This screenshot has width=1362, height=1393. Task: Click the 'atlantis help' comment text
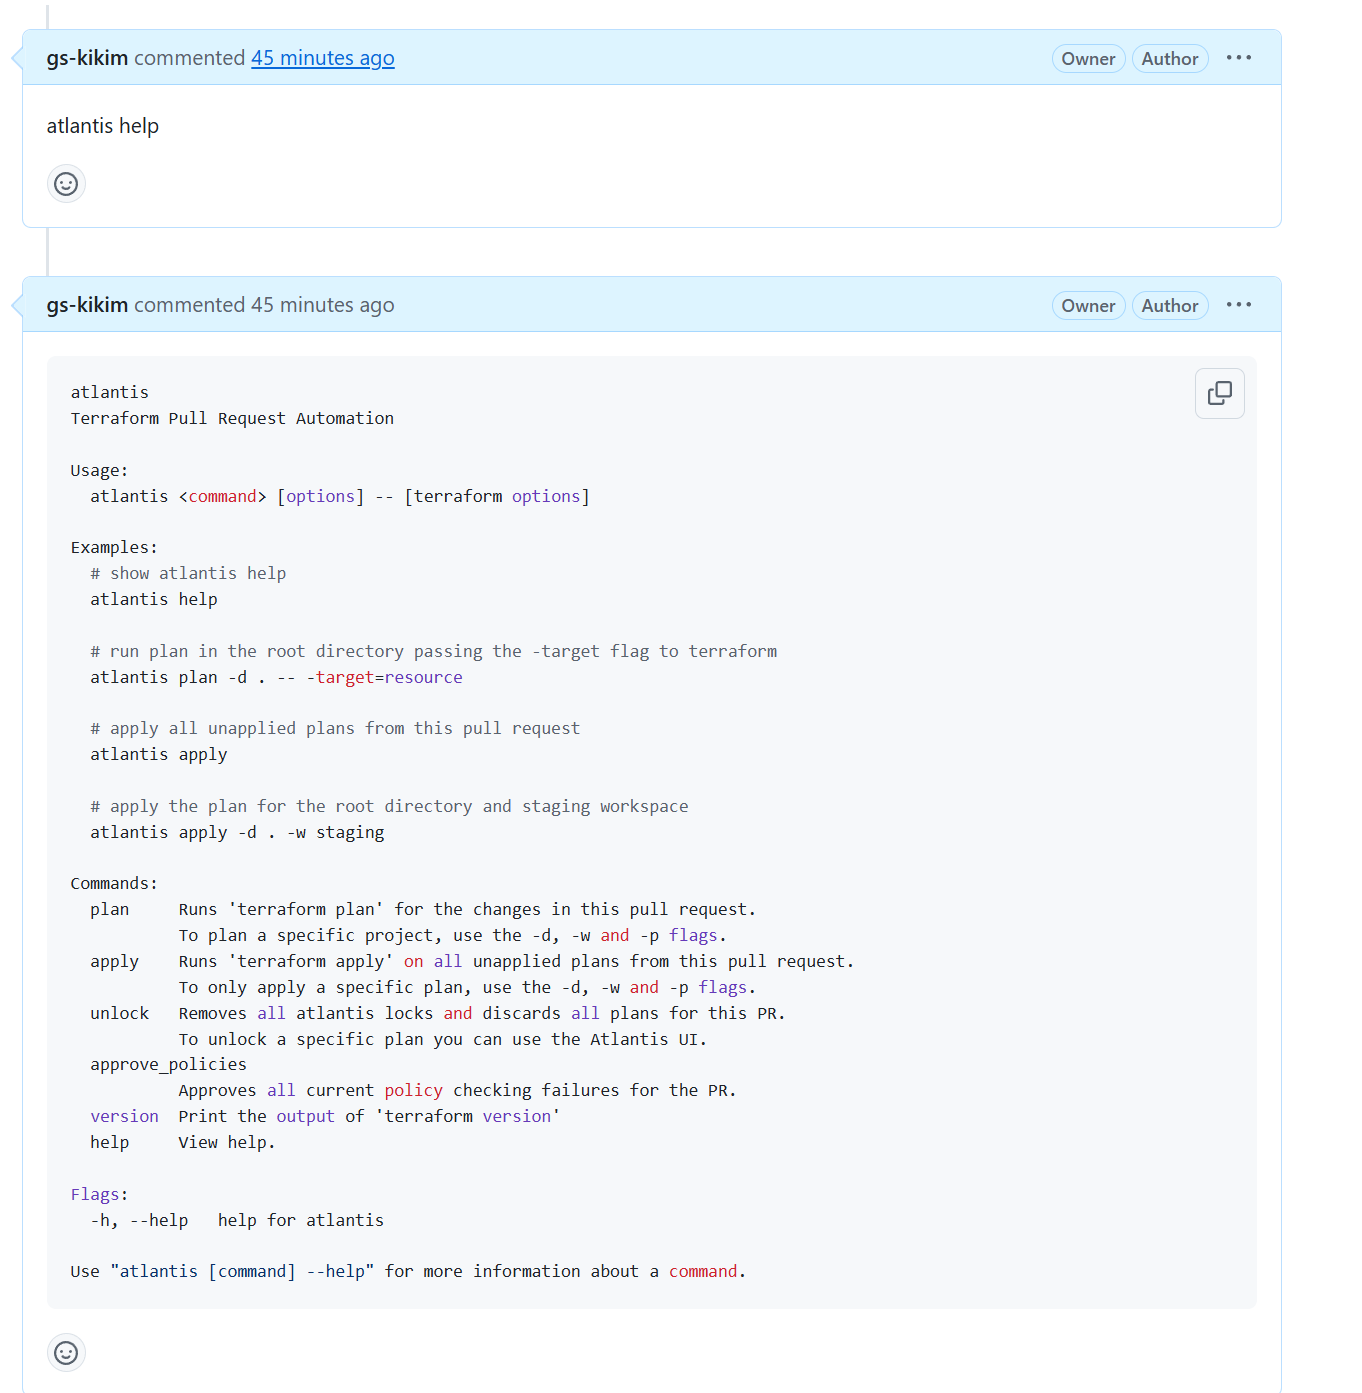click(x=103, y=126)
